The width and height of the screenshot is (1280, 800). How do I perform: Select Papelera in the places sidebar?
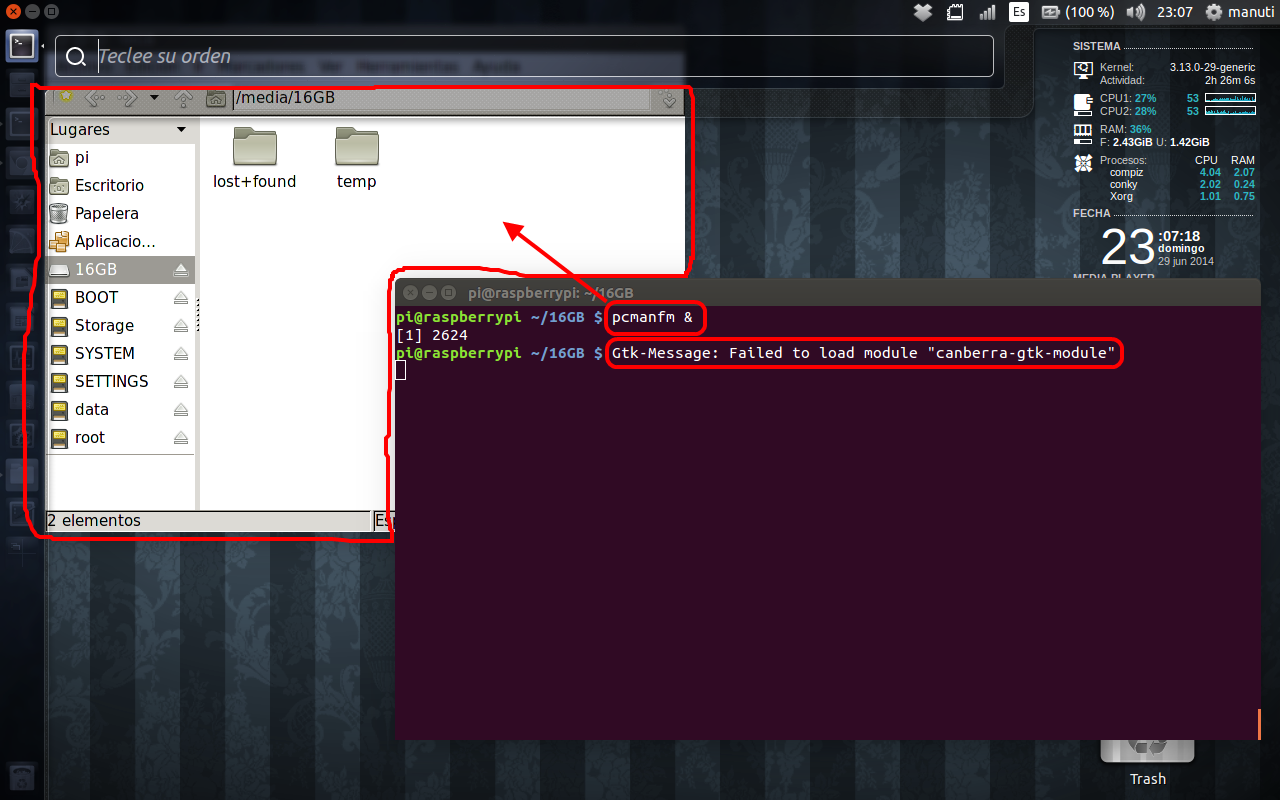click(106, 214)
